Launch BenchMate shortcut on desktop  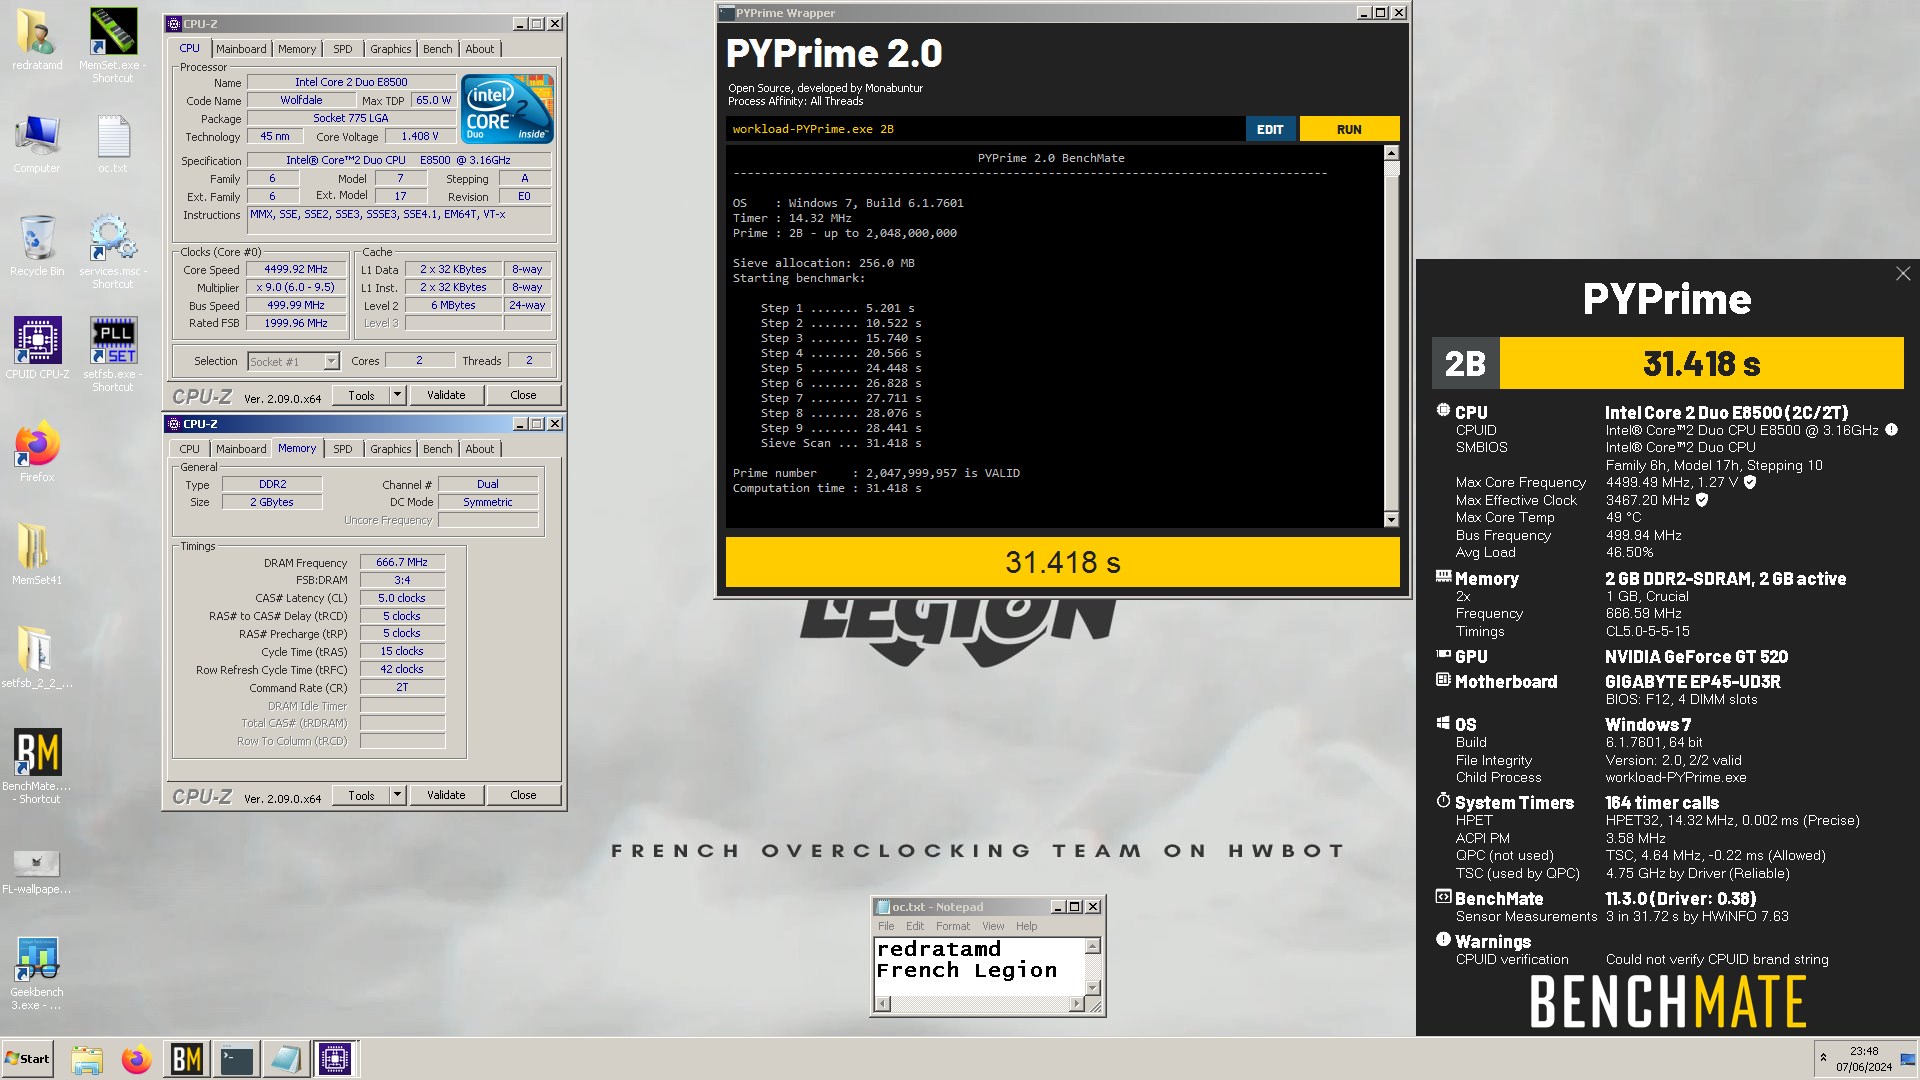(37, 766)
